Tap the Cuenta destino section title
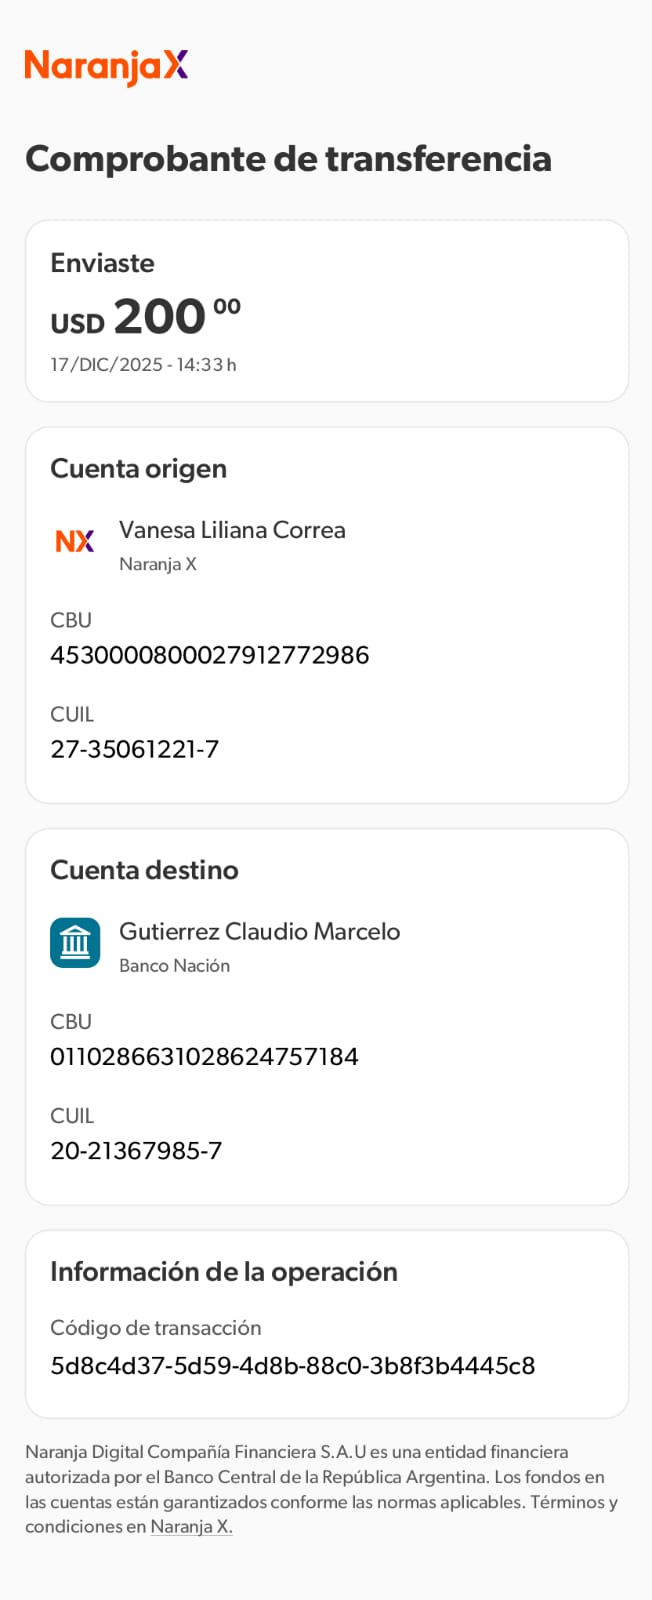652x1600 pixels. 144,870
